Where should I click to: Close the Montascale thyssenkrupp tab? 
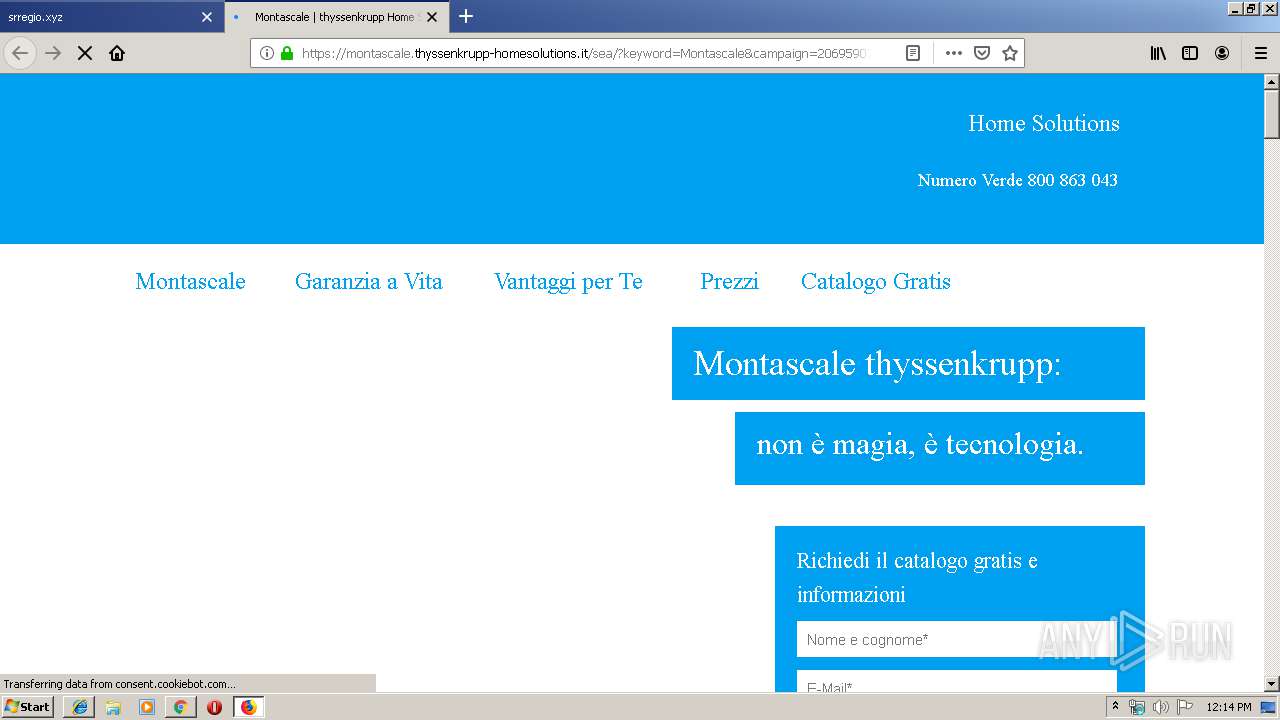(x=432, y=17)
